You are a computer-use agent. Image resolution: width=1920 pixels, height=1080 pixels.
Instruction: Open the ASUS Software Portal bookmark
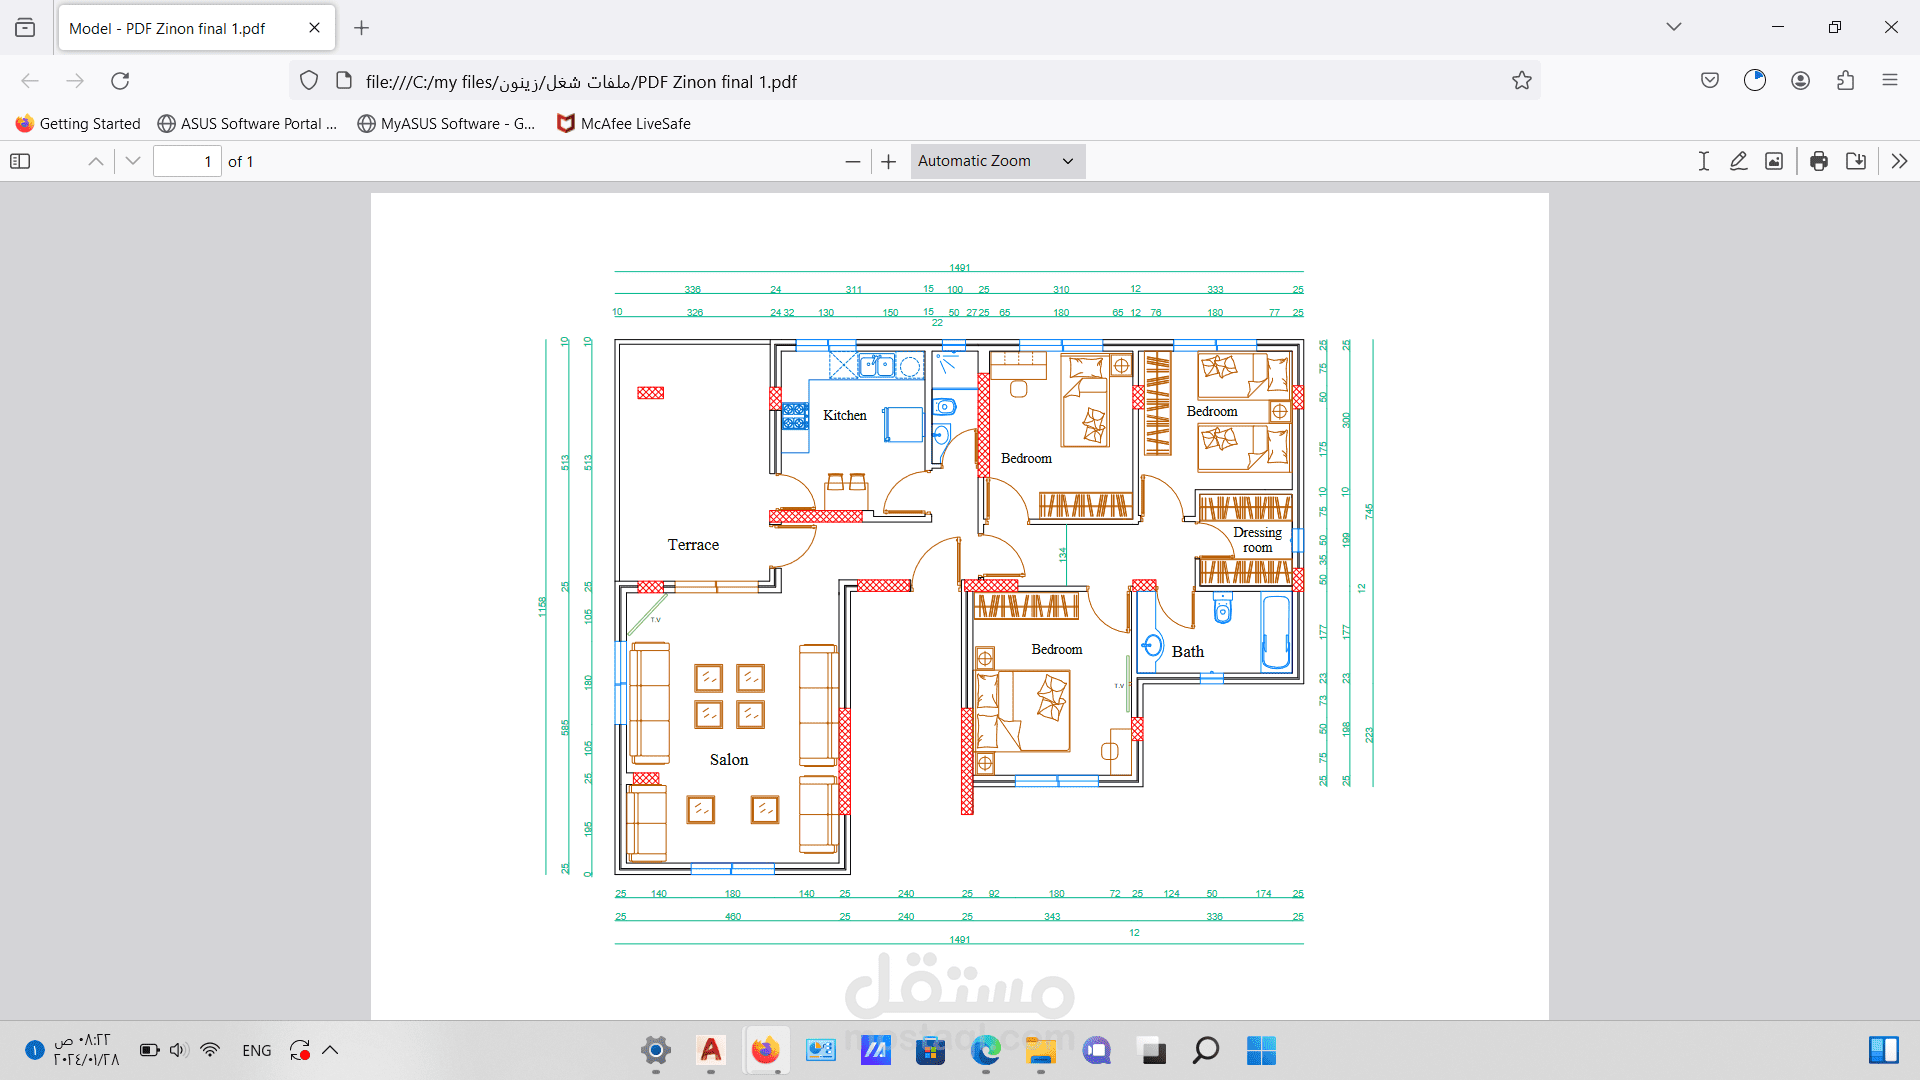(248, 124)
